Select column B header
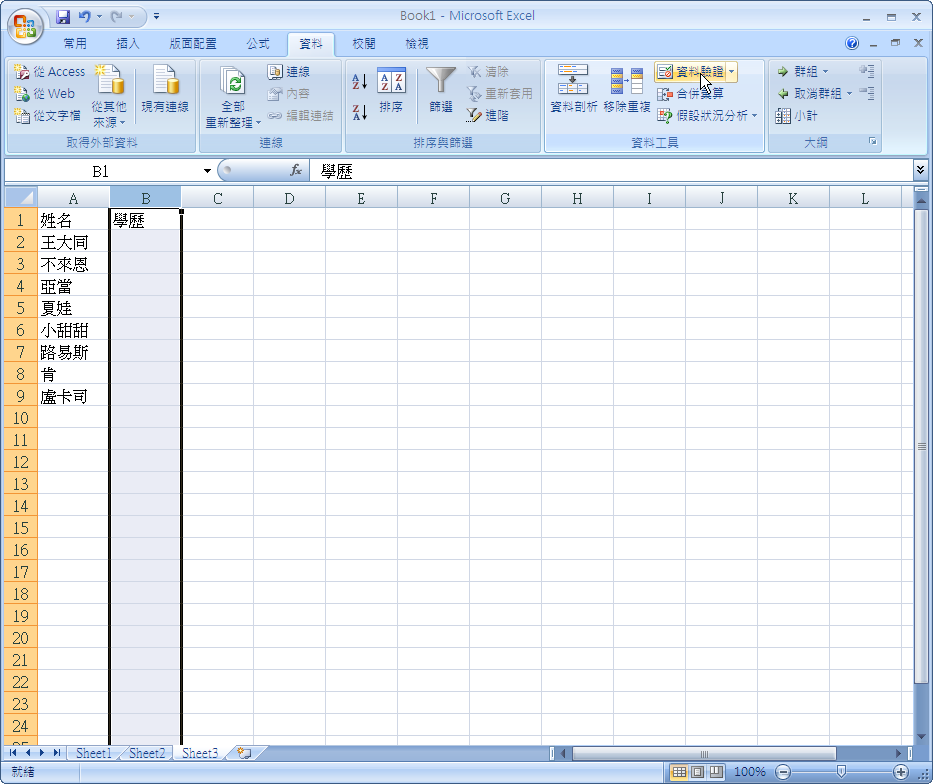The width and height of the screenshot is (933, 784). pyautogui.click(x=146, y=198)
